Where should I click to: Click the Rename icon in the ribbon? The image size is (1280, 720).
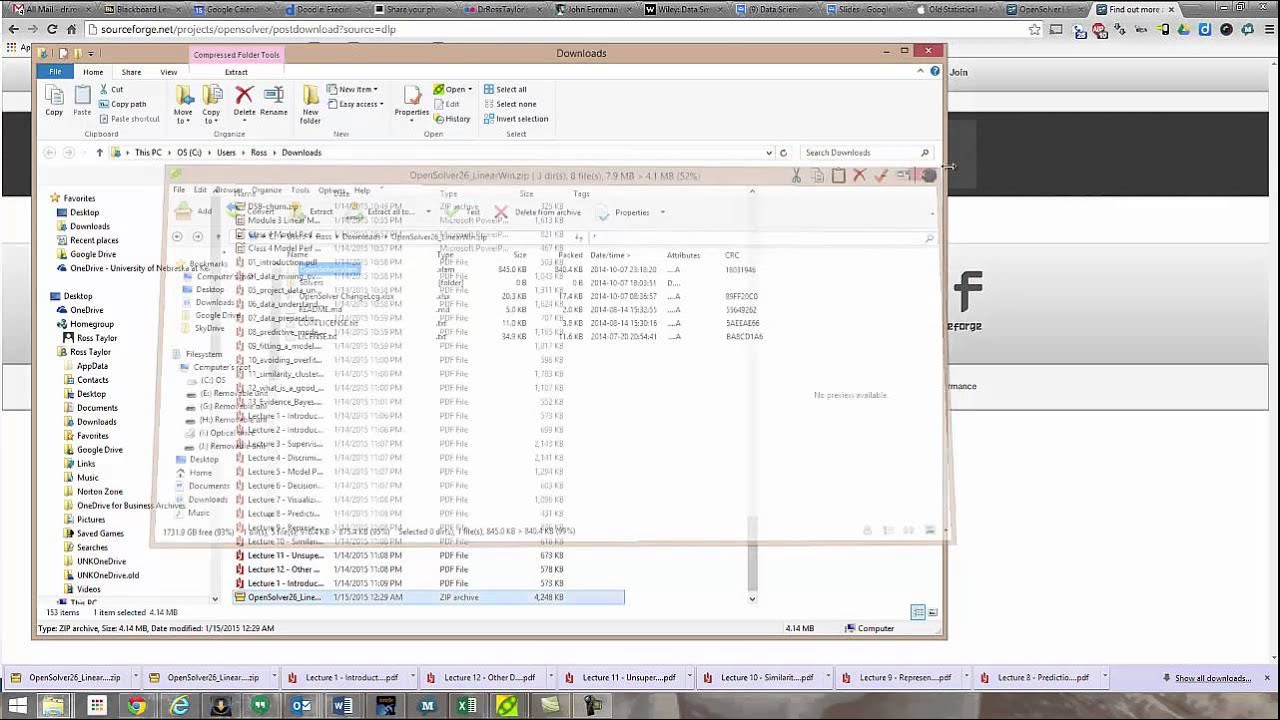[x=274, y=95]
